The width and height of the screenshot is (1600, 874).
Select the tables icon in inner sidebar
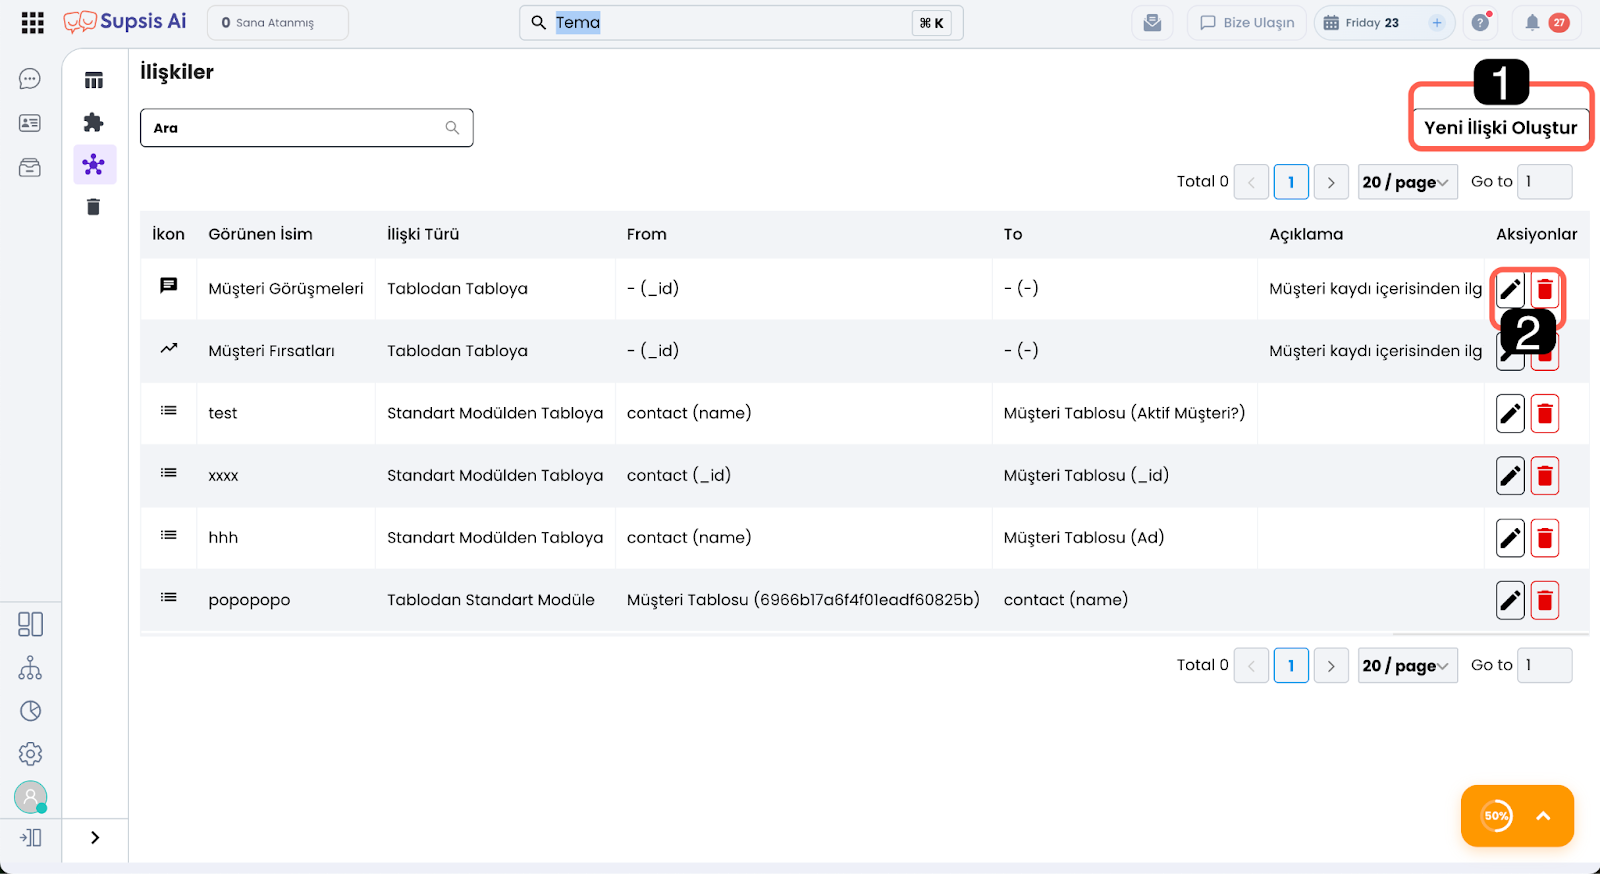coord(94,81)
